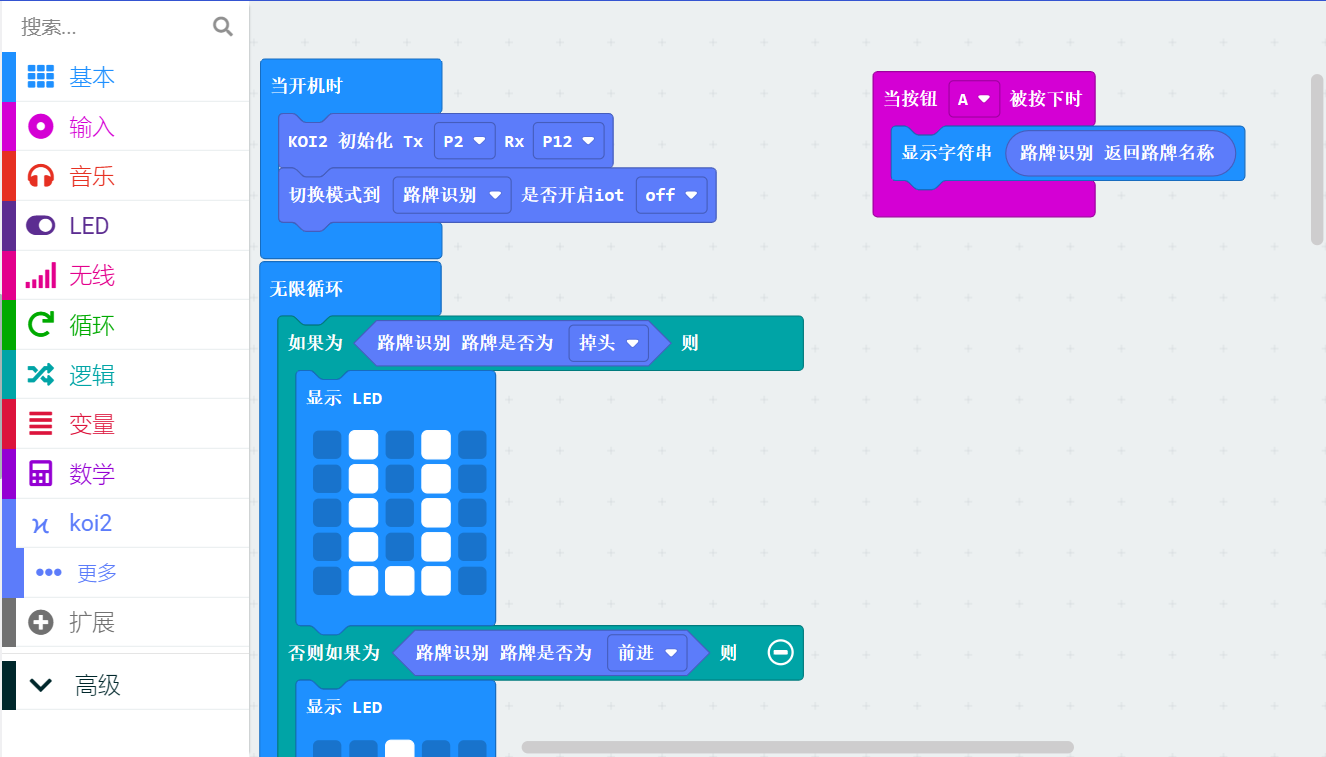This screenshot has width=1326, height=757.
Task: Open the LED block category
Action: point(125,226)
